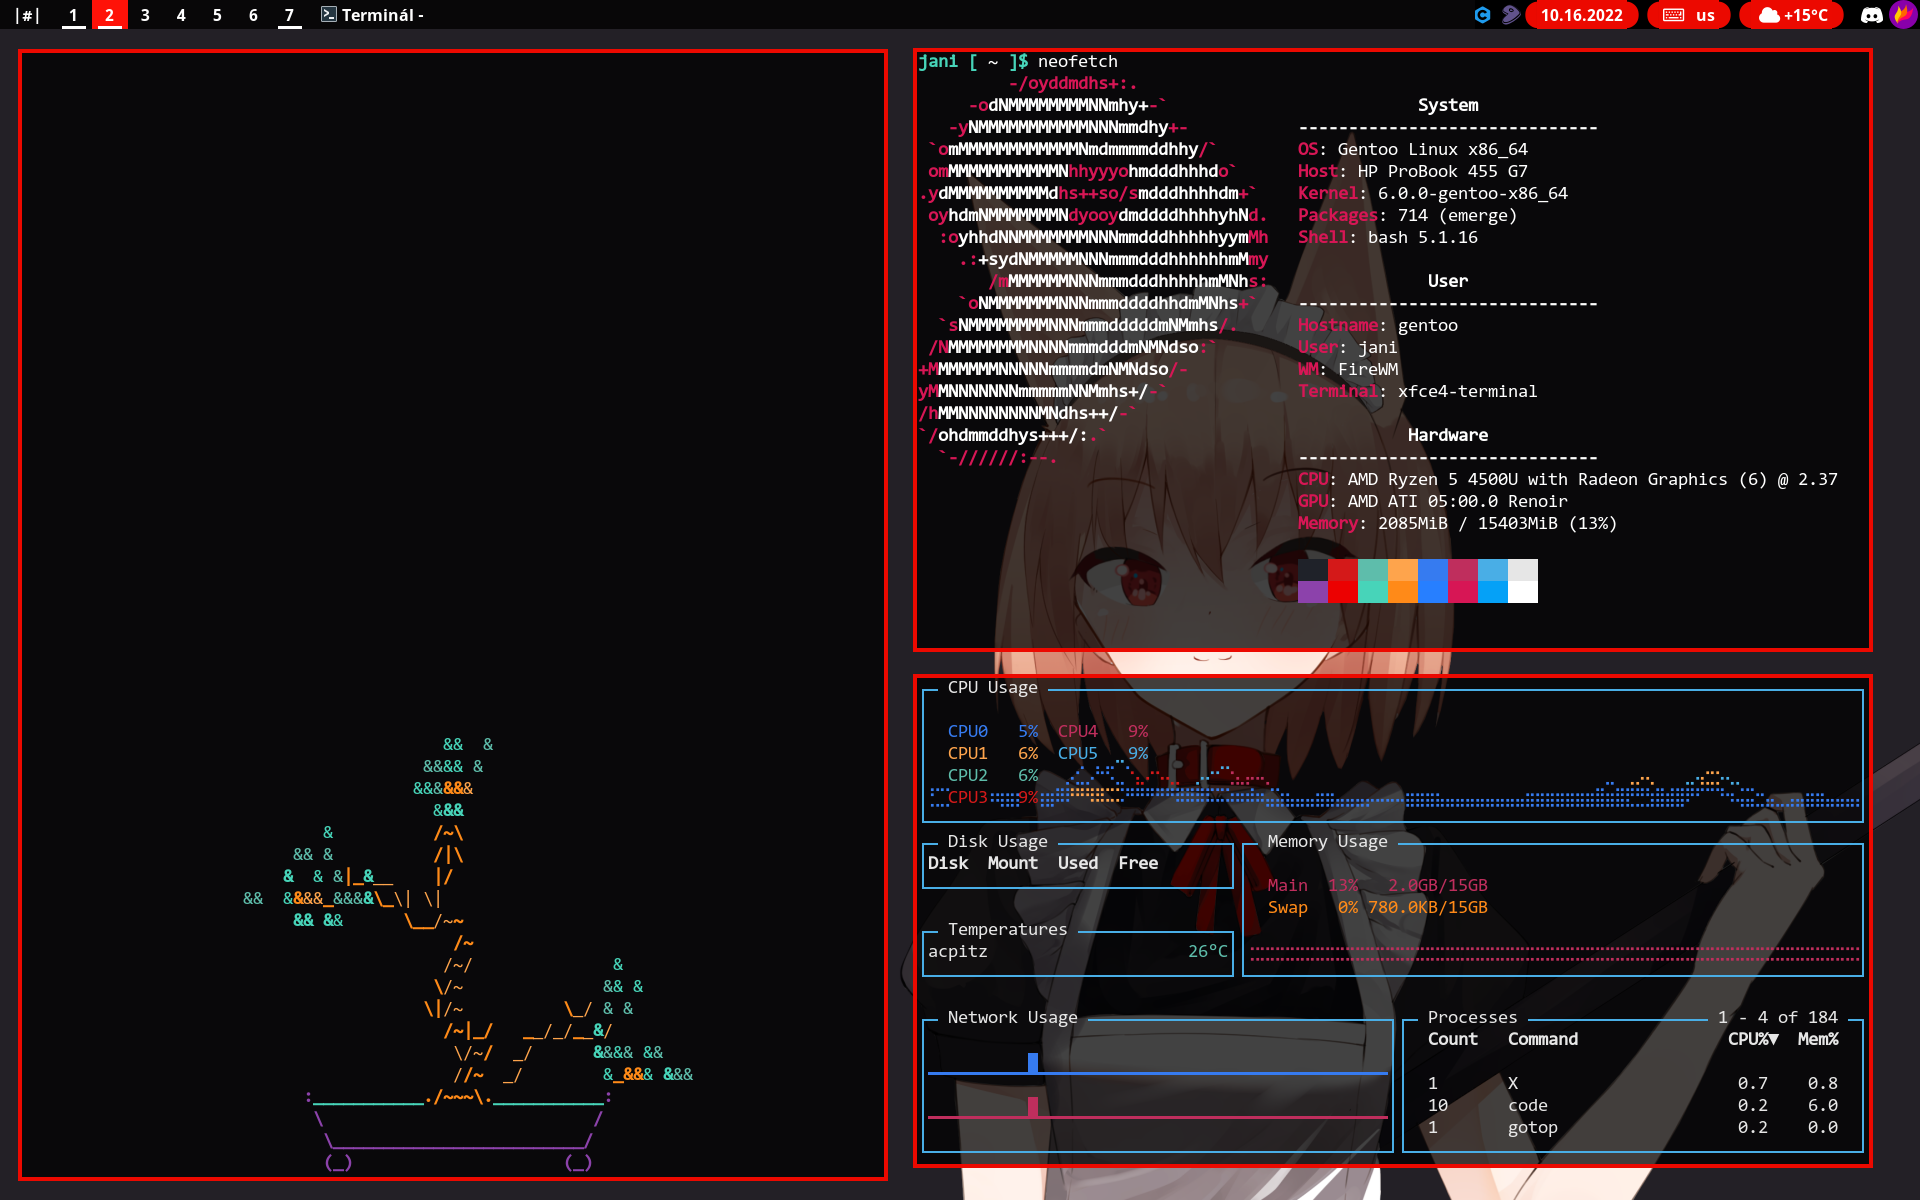1920x1200 pixels.
Task: Select the gotop process row
Action: [x=1532, y=1127]
